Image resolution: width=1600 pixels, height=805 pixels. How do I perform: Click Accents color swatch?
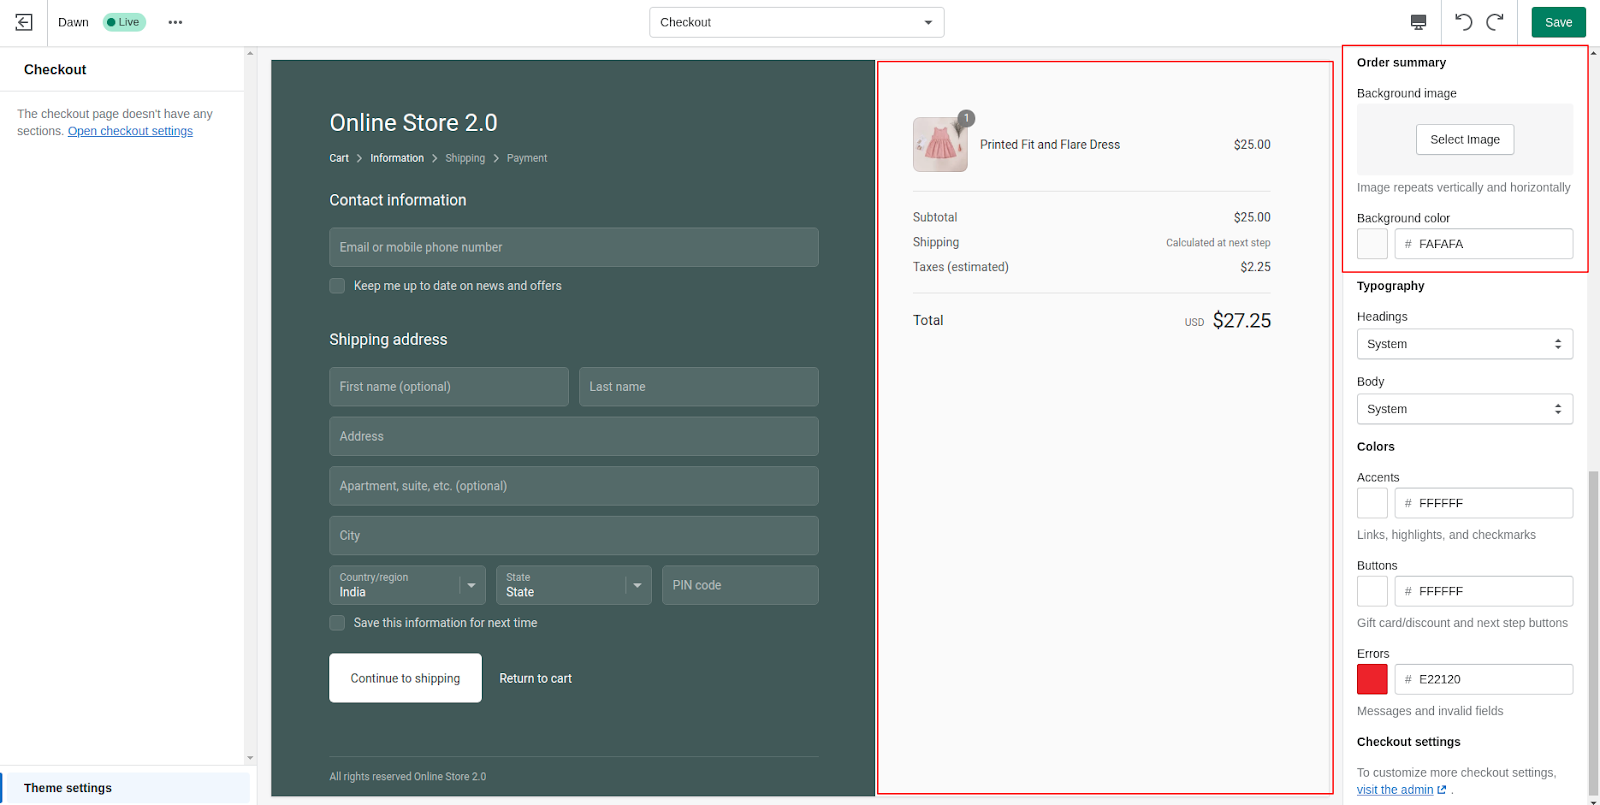tap(1372, 503)
